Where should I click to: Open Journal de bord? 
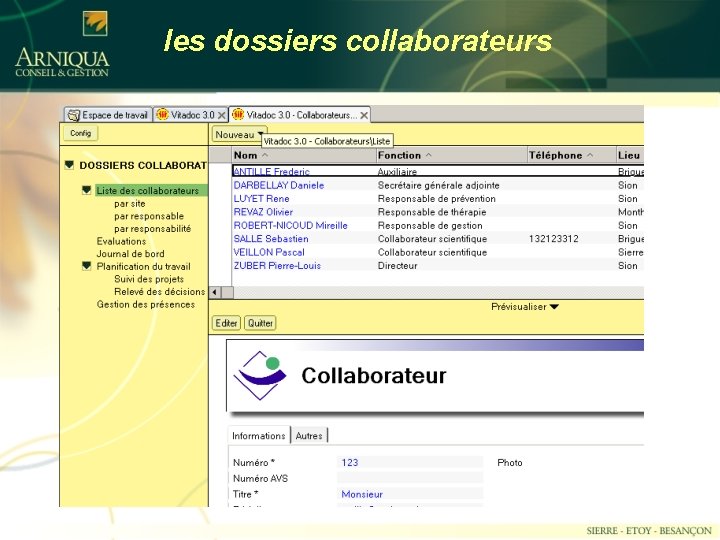130,253
